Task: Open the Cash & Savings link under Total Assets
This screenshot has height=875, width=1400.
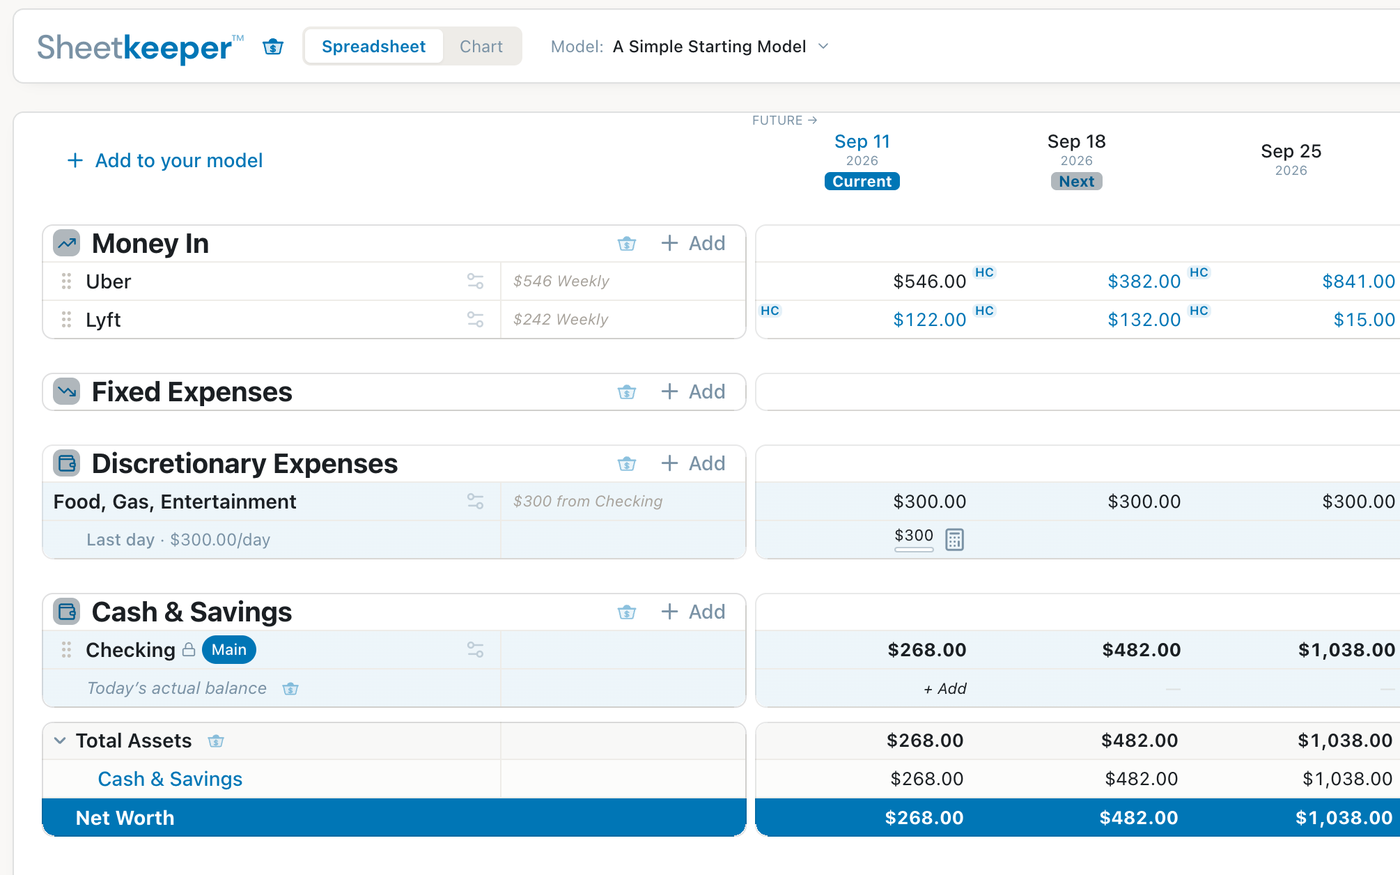Action: [x=170, y=779]
